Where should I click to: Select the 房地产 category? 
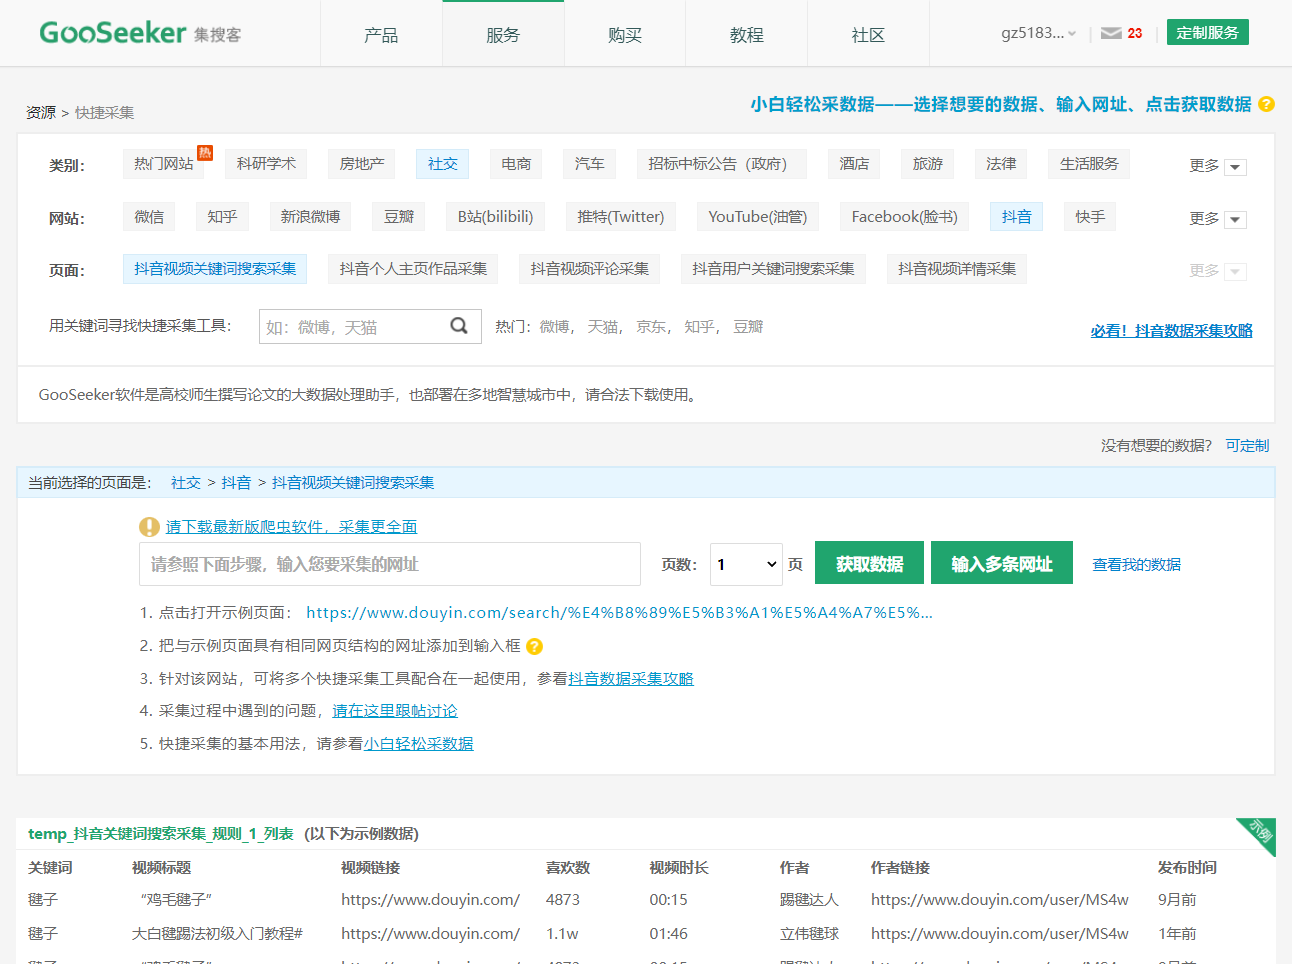point(362,163)
